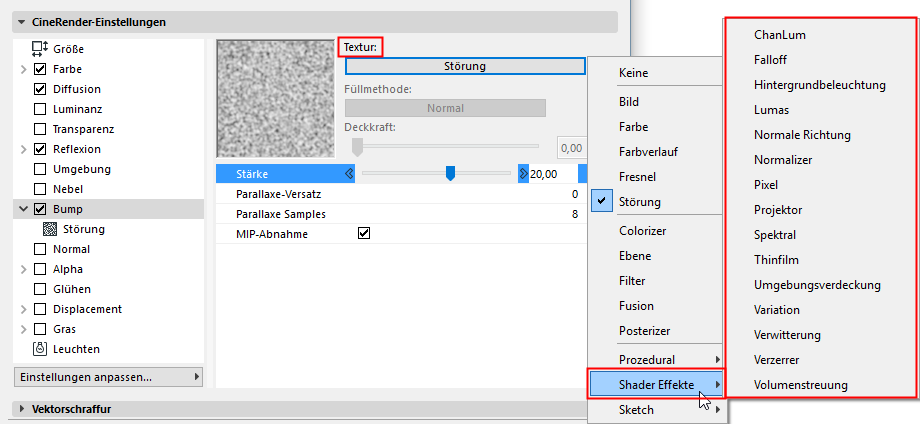Enable the Gras channel checkbox
Screen dimensions: 920x424
tap(40, 329)
